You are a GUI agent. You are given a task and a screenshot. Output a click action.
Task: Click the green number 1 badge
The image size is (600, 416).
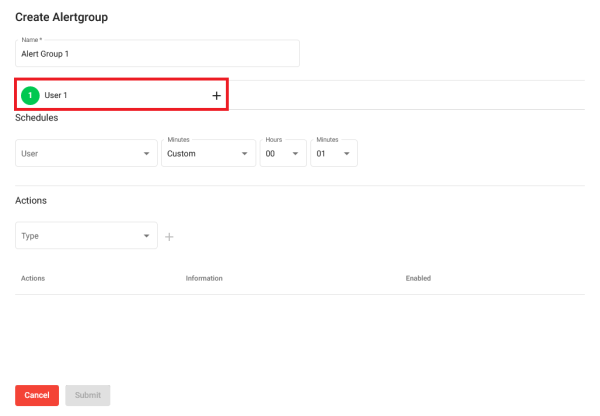point(30,95)
